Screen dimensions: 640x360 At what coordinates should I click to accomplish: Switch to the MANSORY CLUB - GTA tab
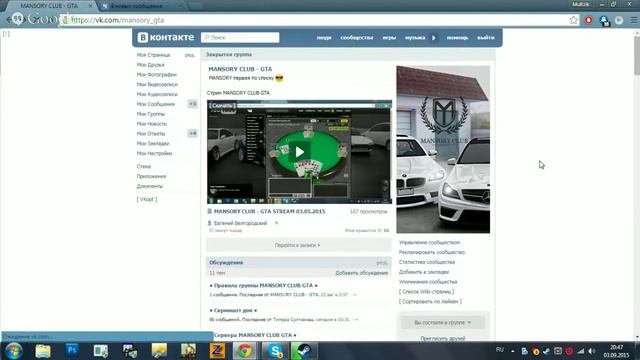[50, 6]
